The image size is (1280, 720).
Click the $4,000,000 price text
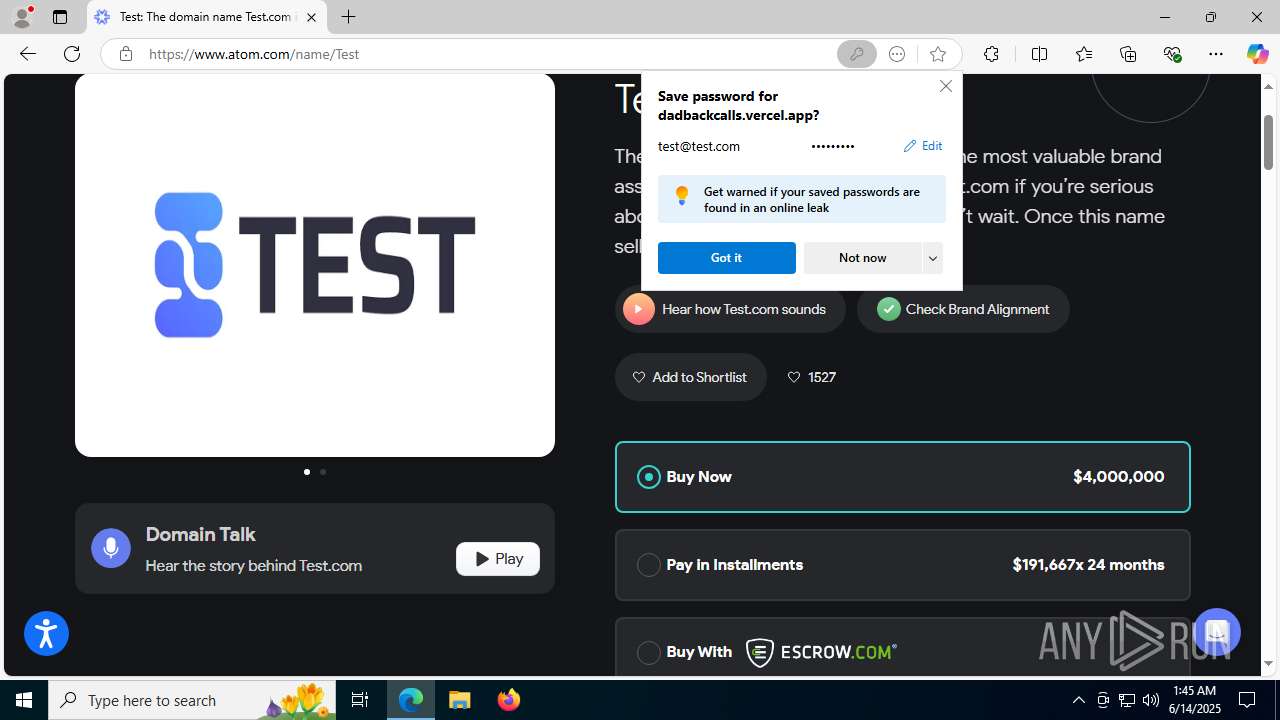[1118, 477]
